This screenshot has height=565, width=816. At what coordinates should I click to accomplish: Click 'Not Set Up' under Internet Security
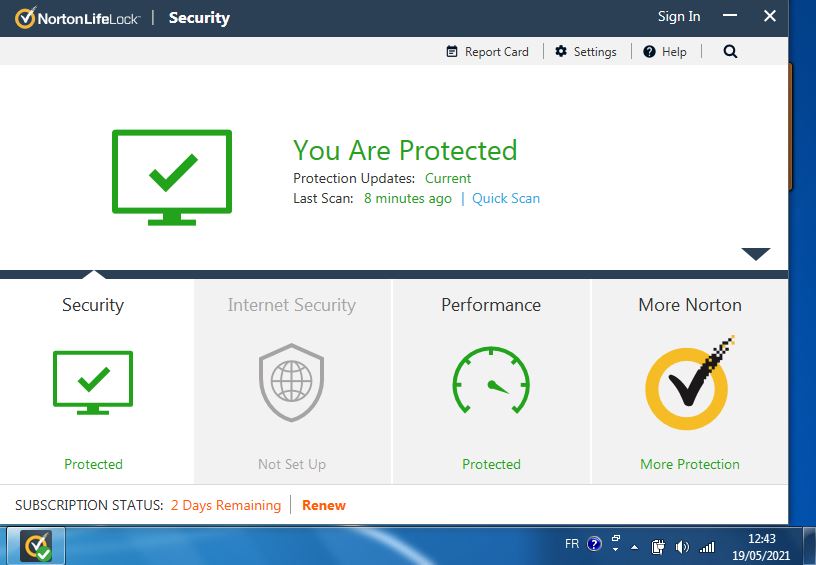pos(291,464)
